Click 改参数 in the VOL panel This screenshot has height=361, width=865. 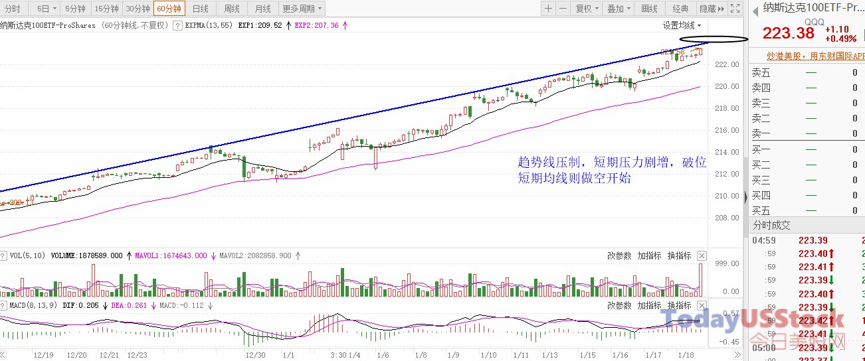[619, 256]
